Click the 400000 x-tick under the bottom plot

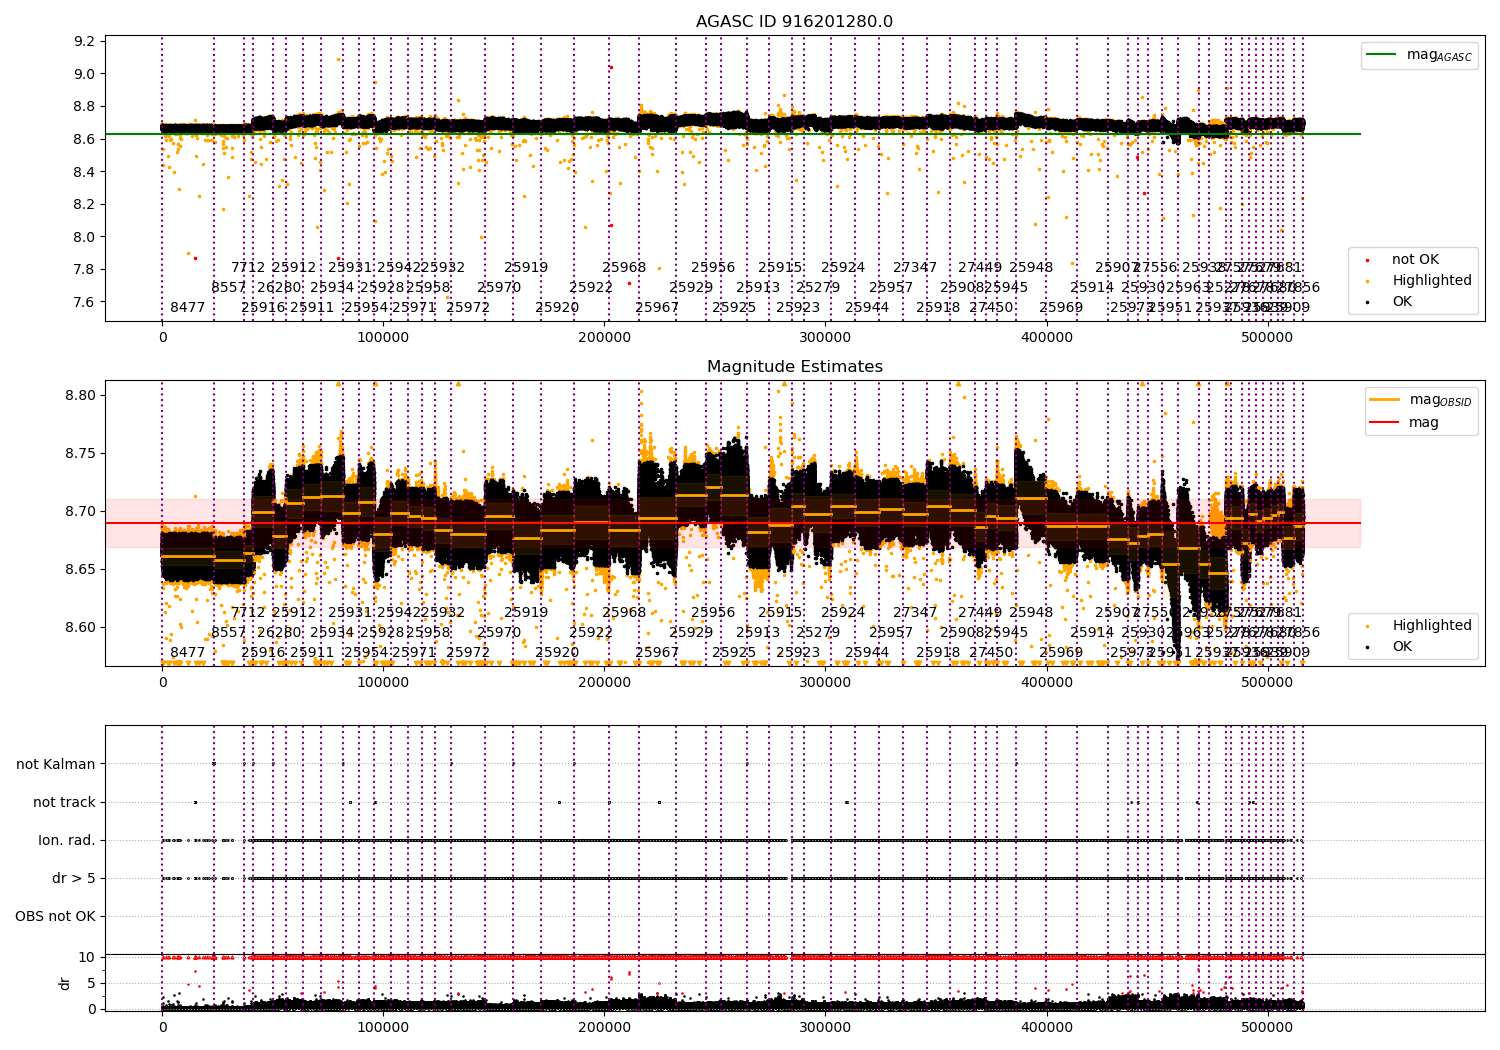pos(1046,1026)
